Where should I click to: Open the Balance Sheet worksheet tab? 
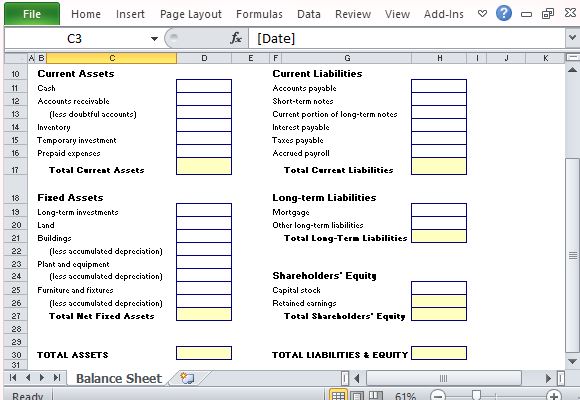(x=119, y=378)
